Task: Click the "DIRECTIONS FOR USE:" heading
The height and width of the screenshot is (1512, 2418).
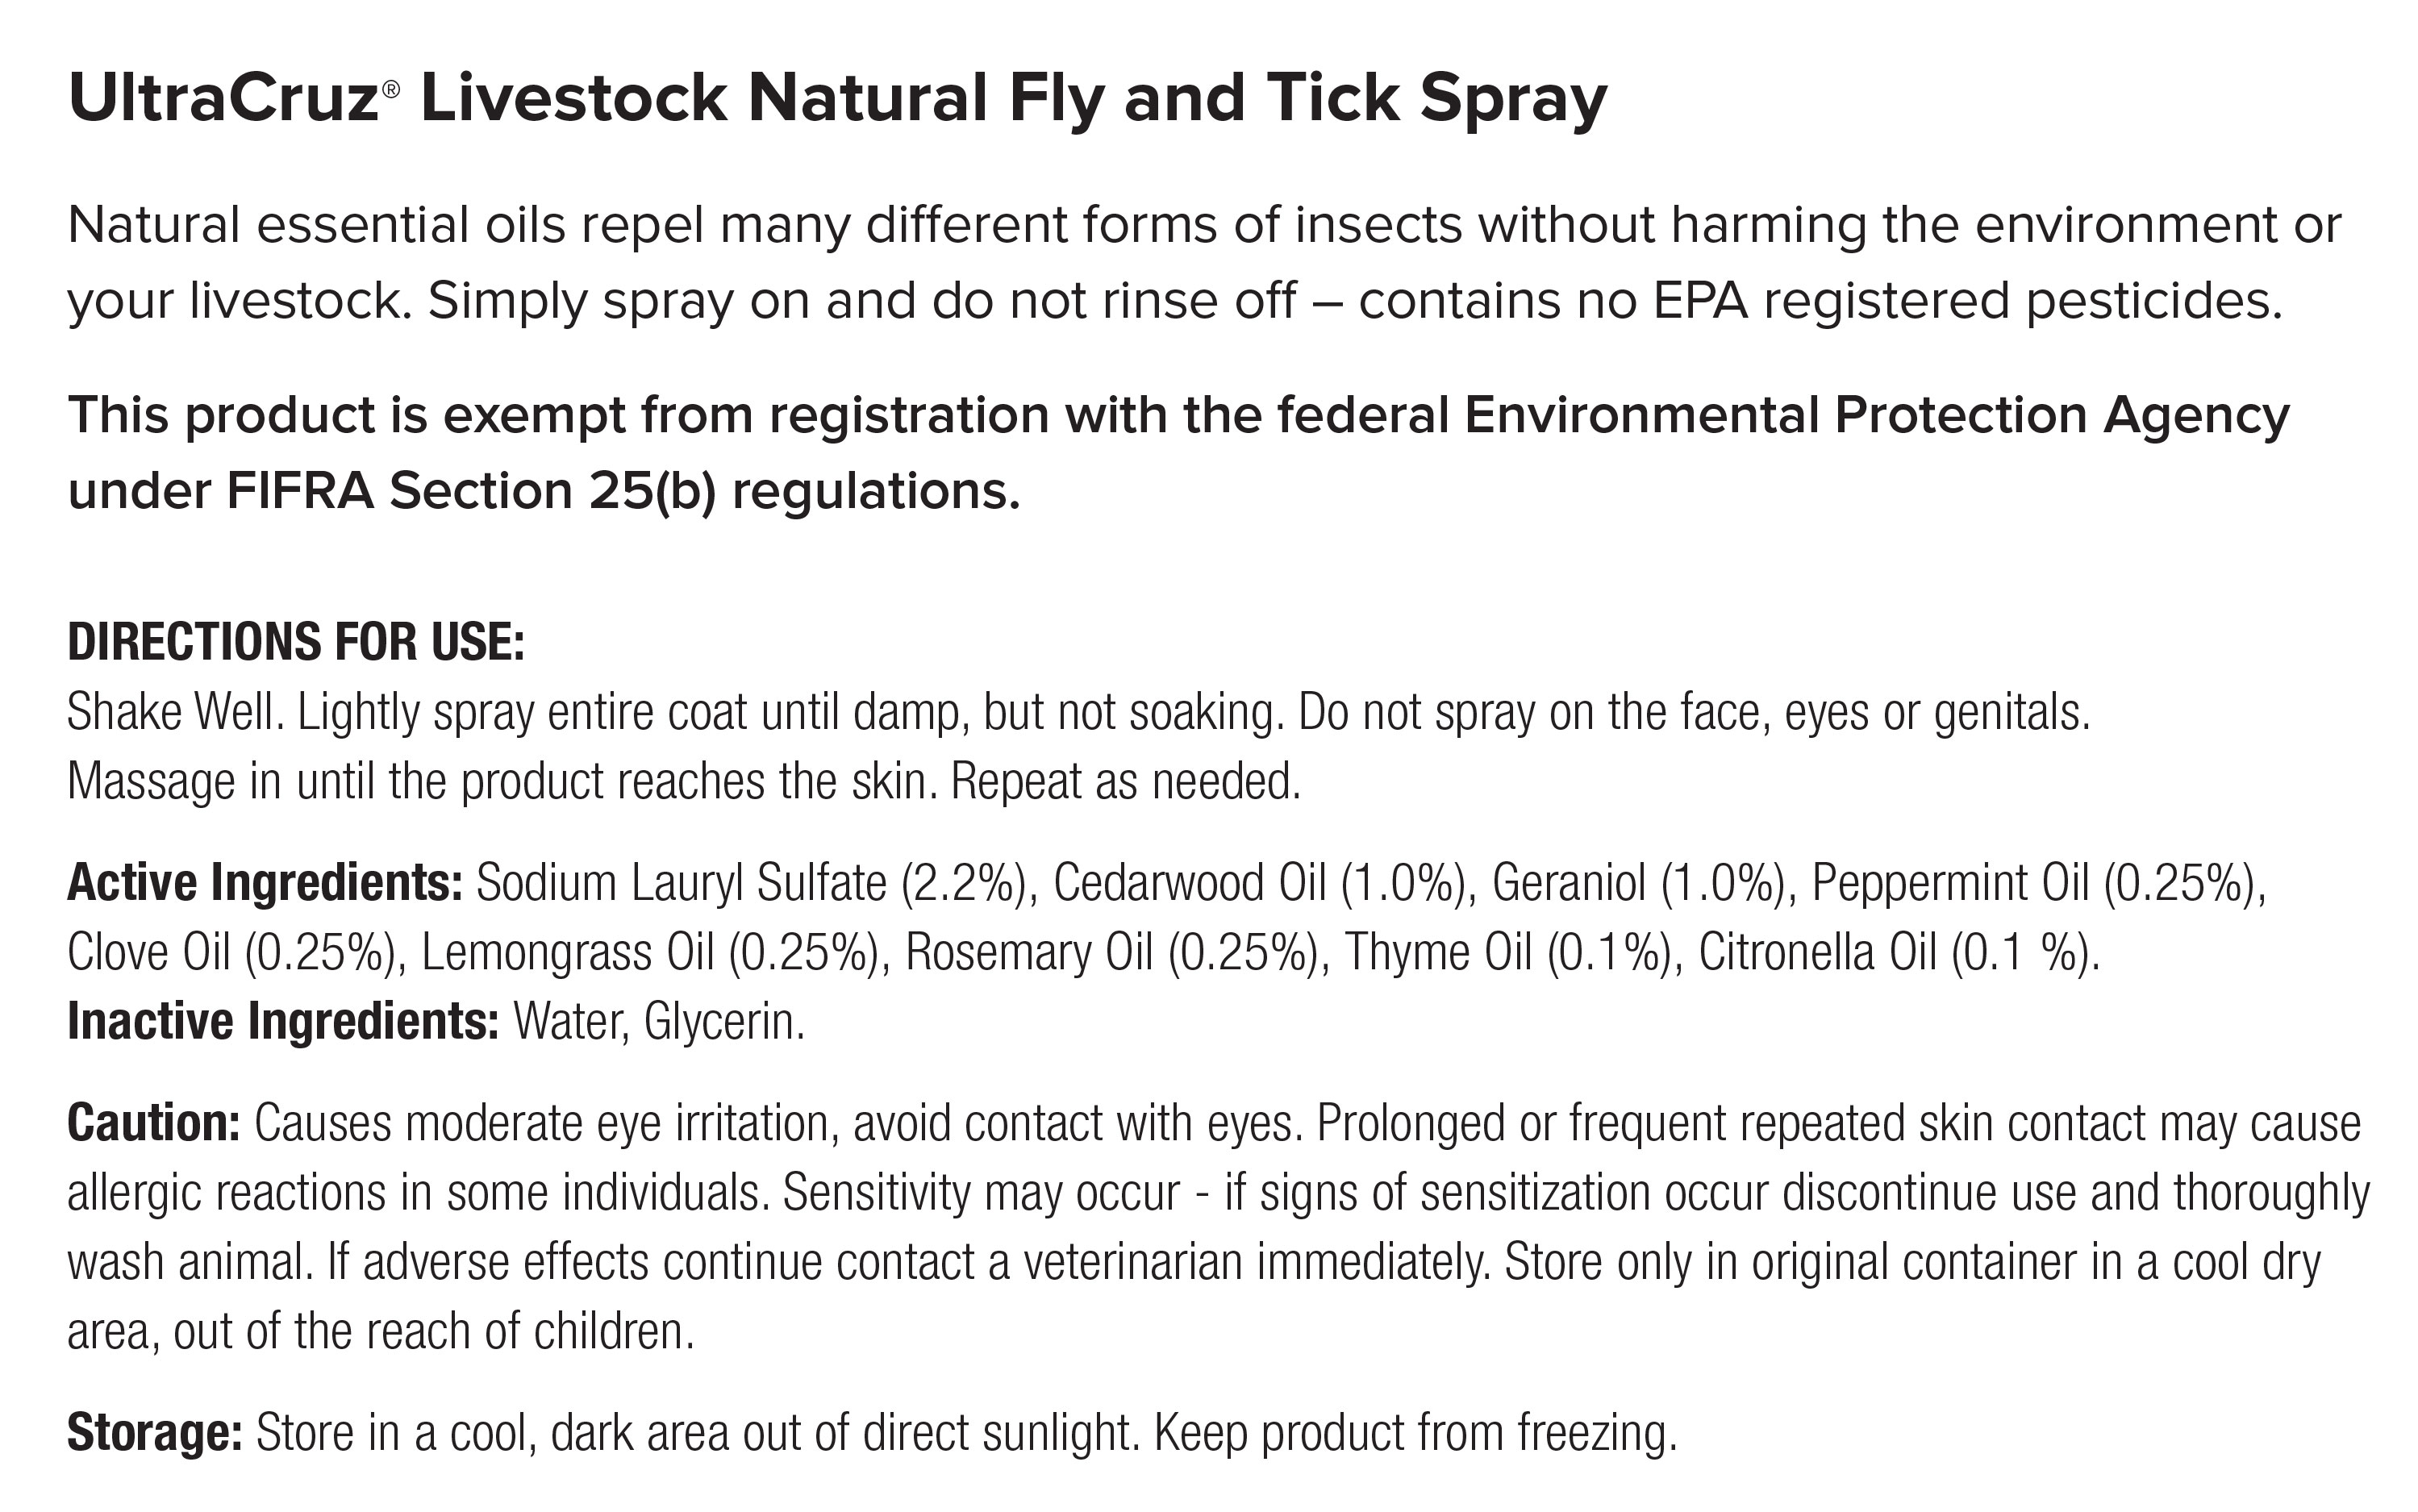Action: [x=296, y=642]
